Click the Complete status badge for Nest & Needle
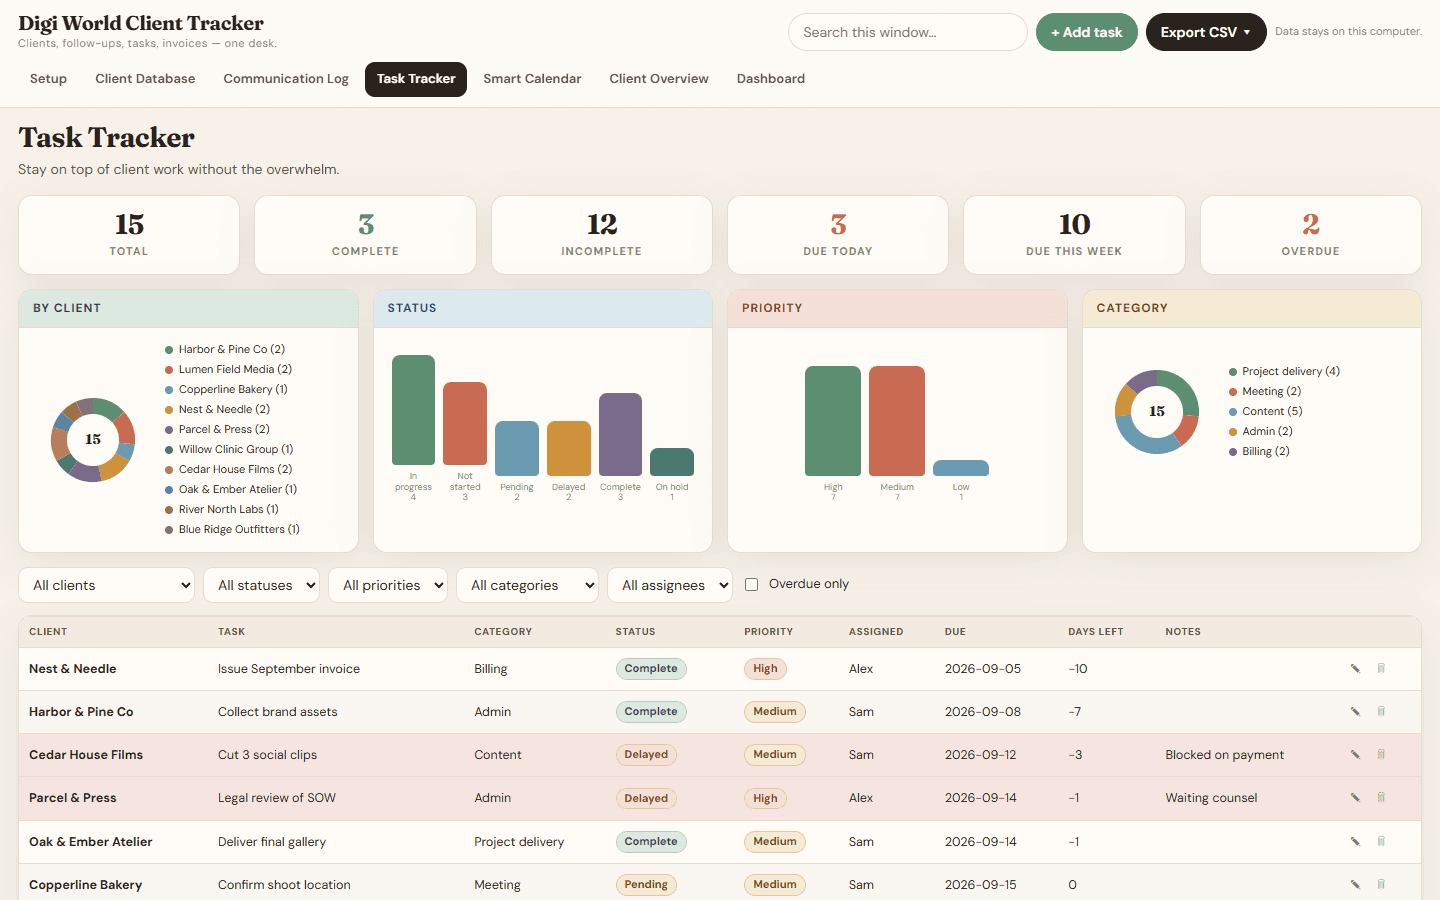Viewport: 1440px width, 900px height. [651, 669]
